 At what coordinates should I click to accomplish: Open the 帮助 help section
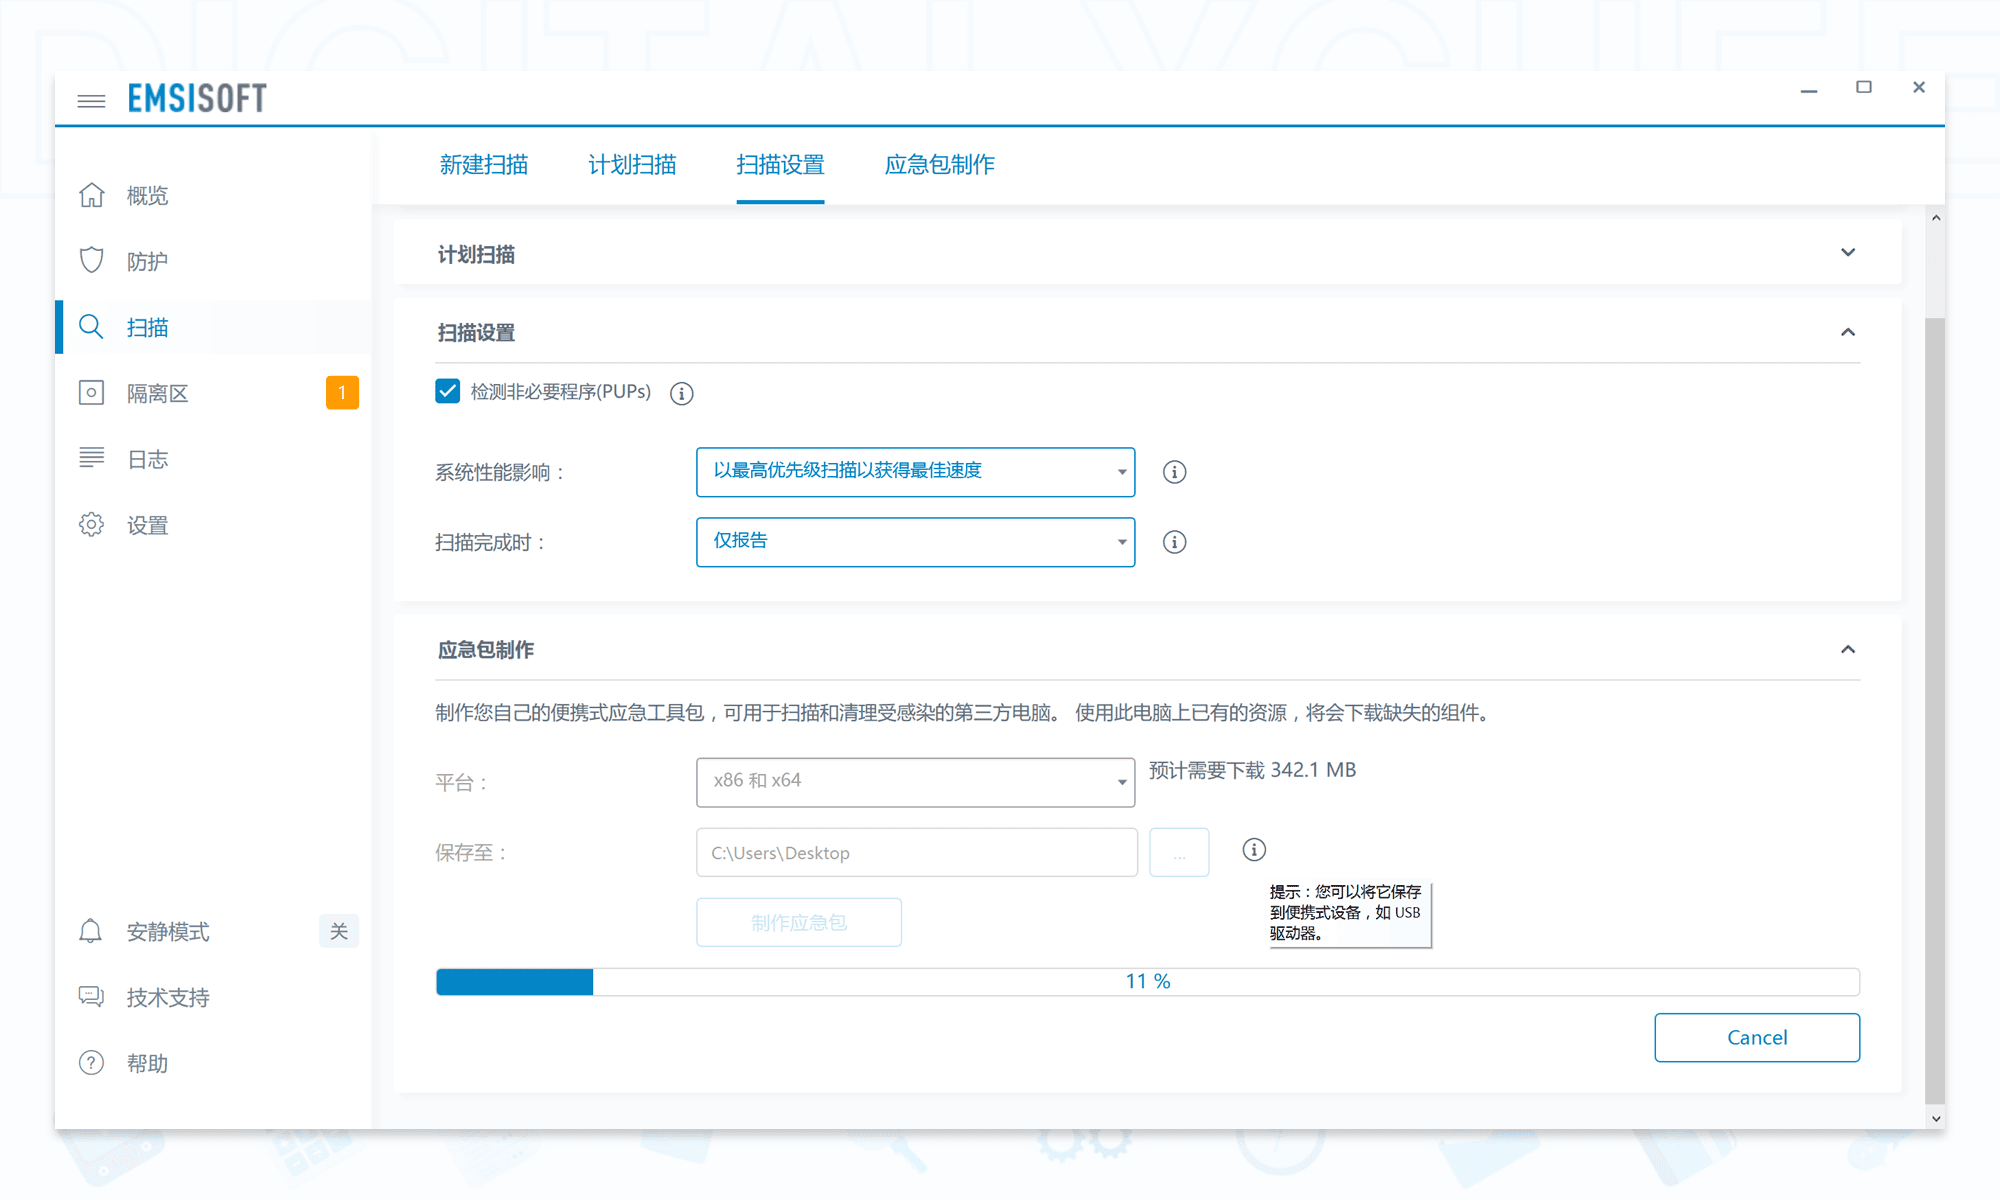click(147, 1062)
